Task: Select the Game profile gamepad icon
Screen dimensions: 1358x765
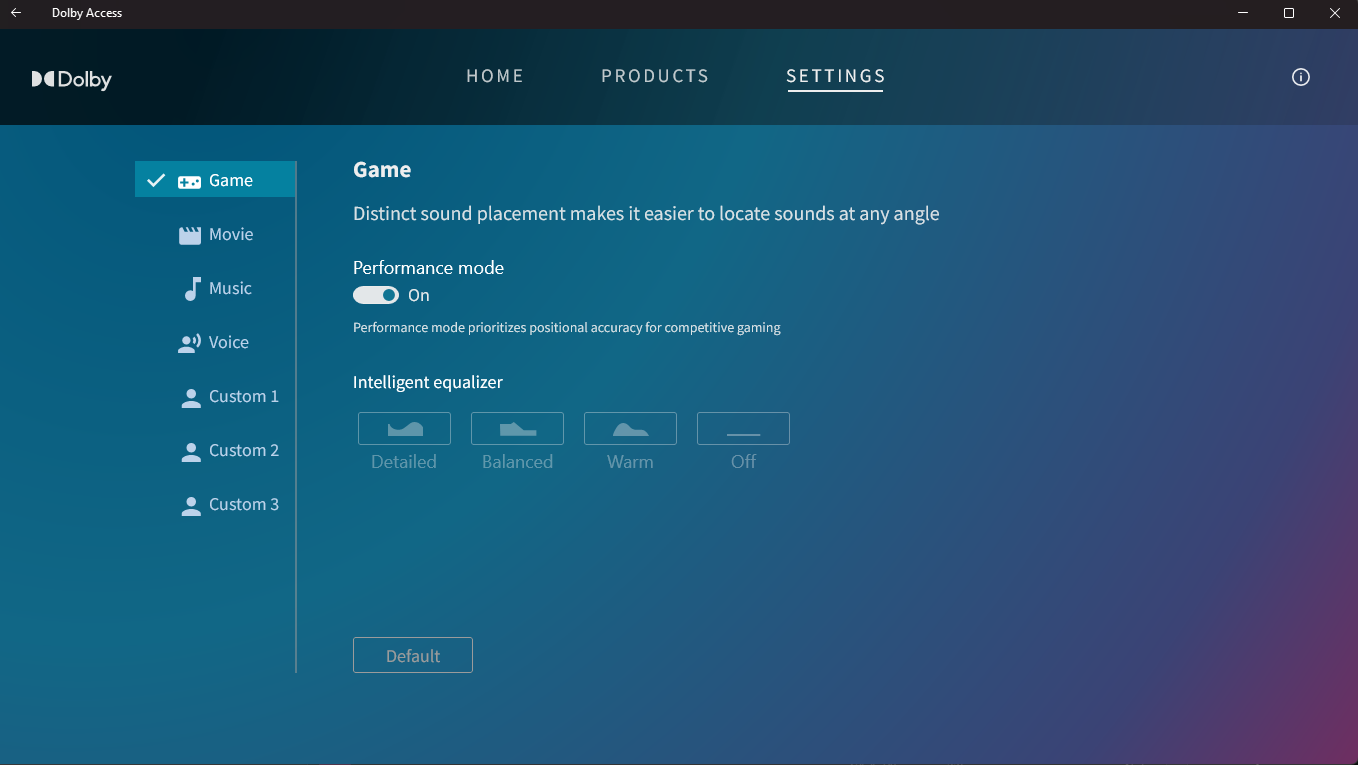Action: tap(189, 181)
